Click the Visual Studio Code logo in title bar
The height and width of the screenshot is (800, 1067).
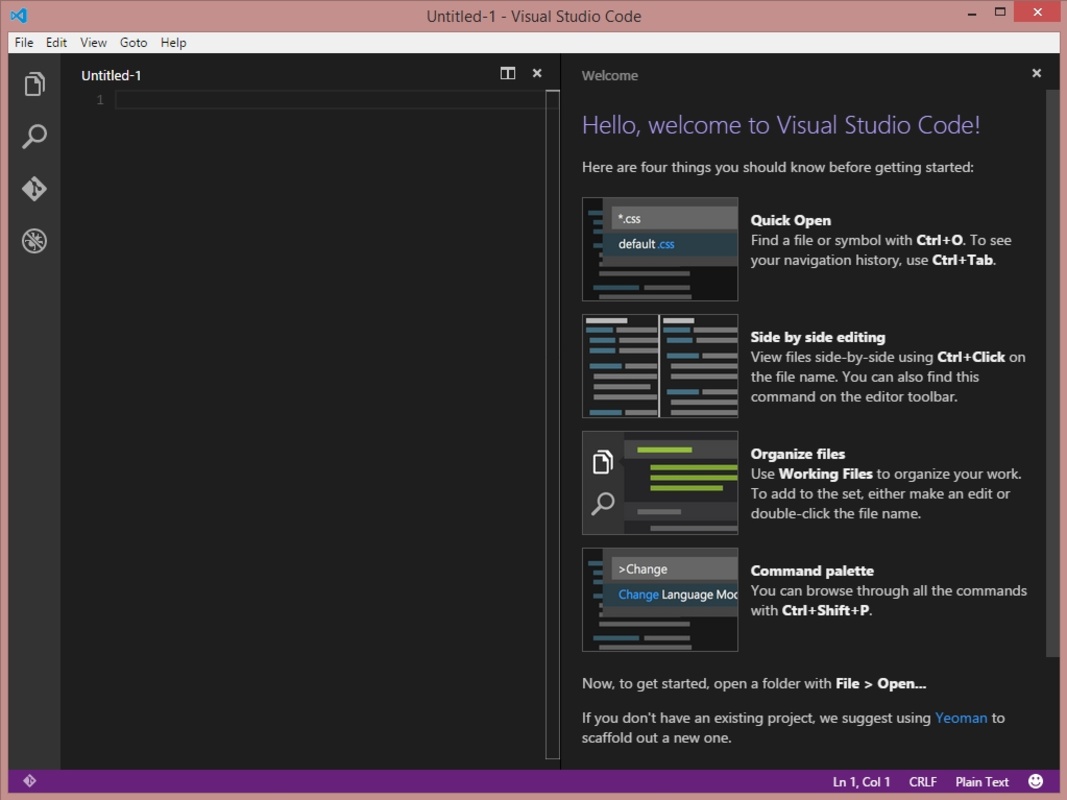point(18,15)
